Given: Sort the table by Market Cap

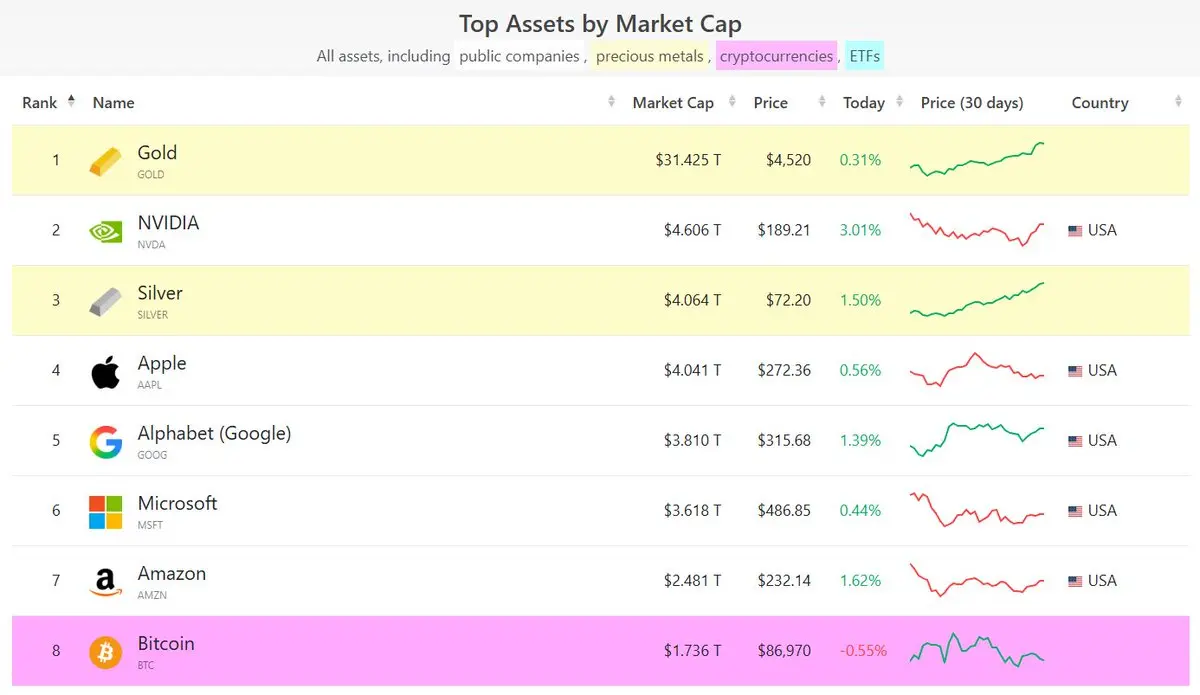Looking at the screenshot, I should pyautogui.click(x=673, y=102).
